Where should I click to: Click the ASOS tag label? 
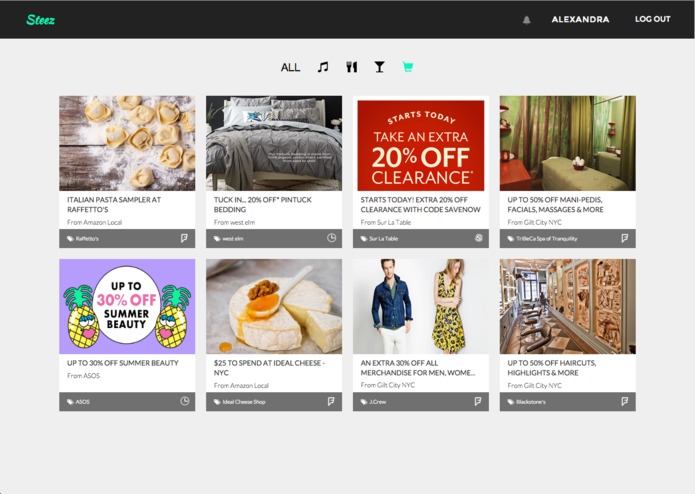78,402
